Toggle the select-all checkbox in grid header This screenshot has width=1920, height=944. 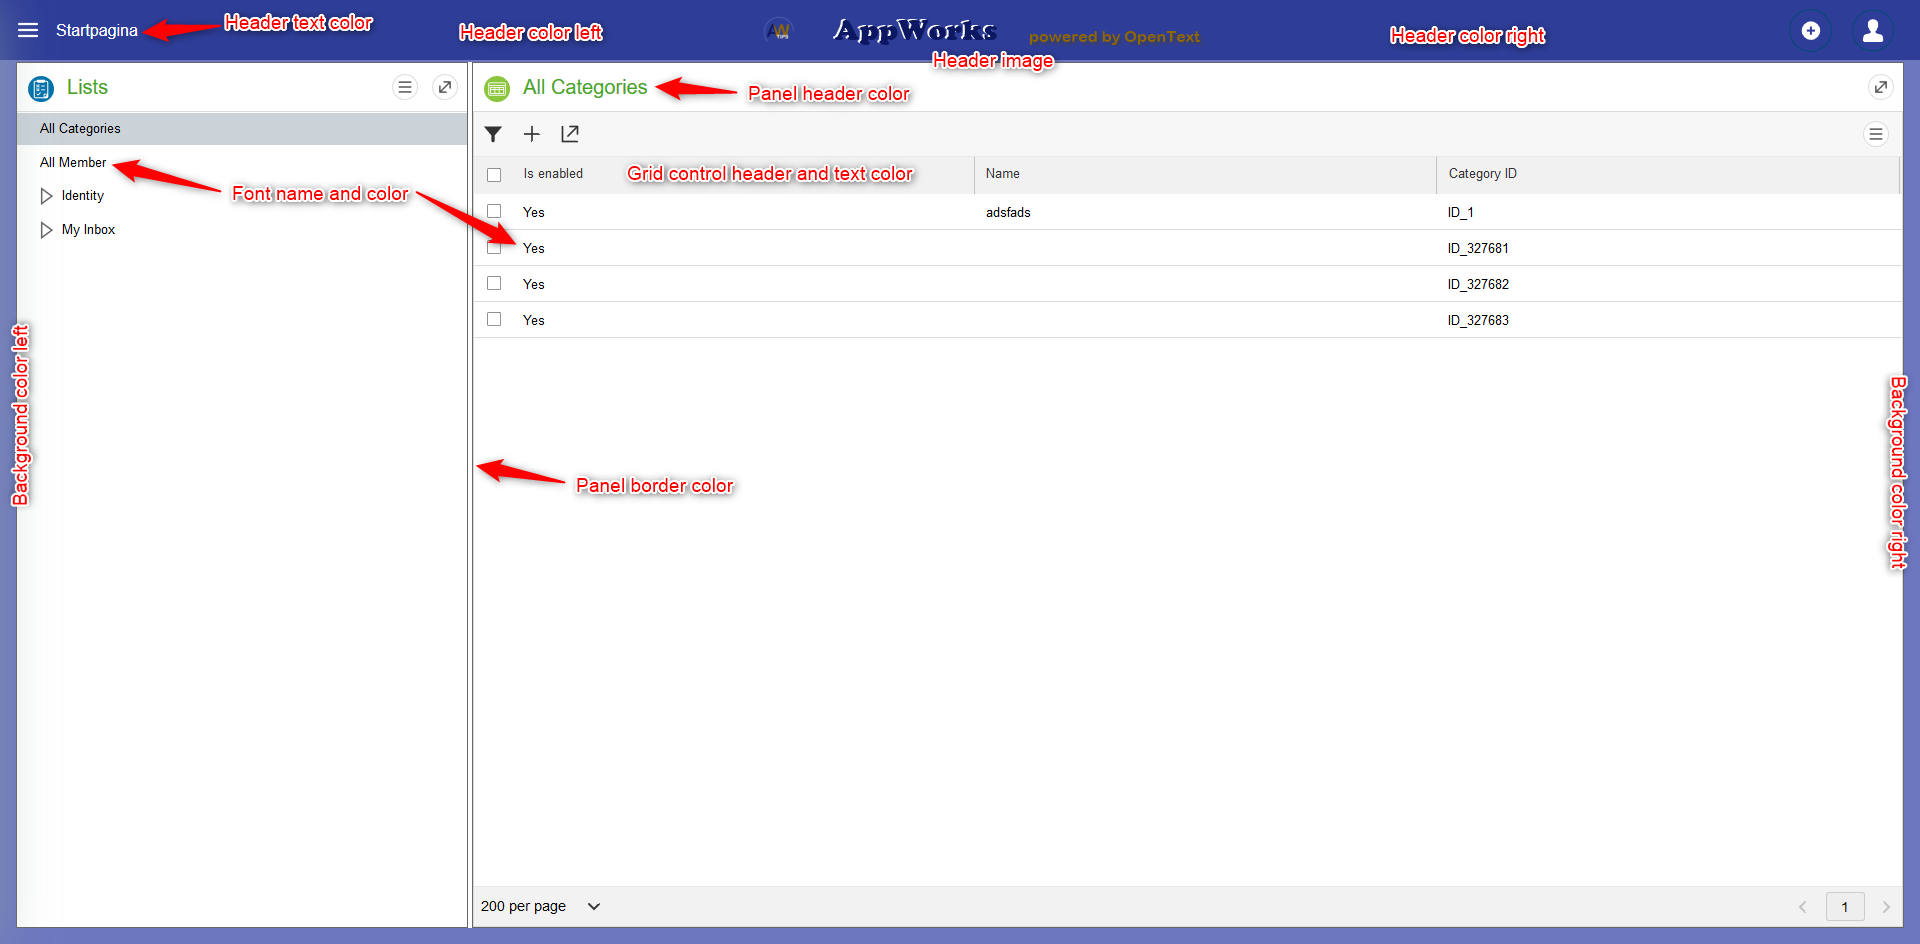pos(494,175)
